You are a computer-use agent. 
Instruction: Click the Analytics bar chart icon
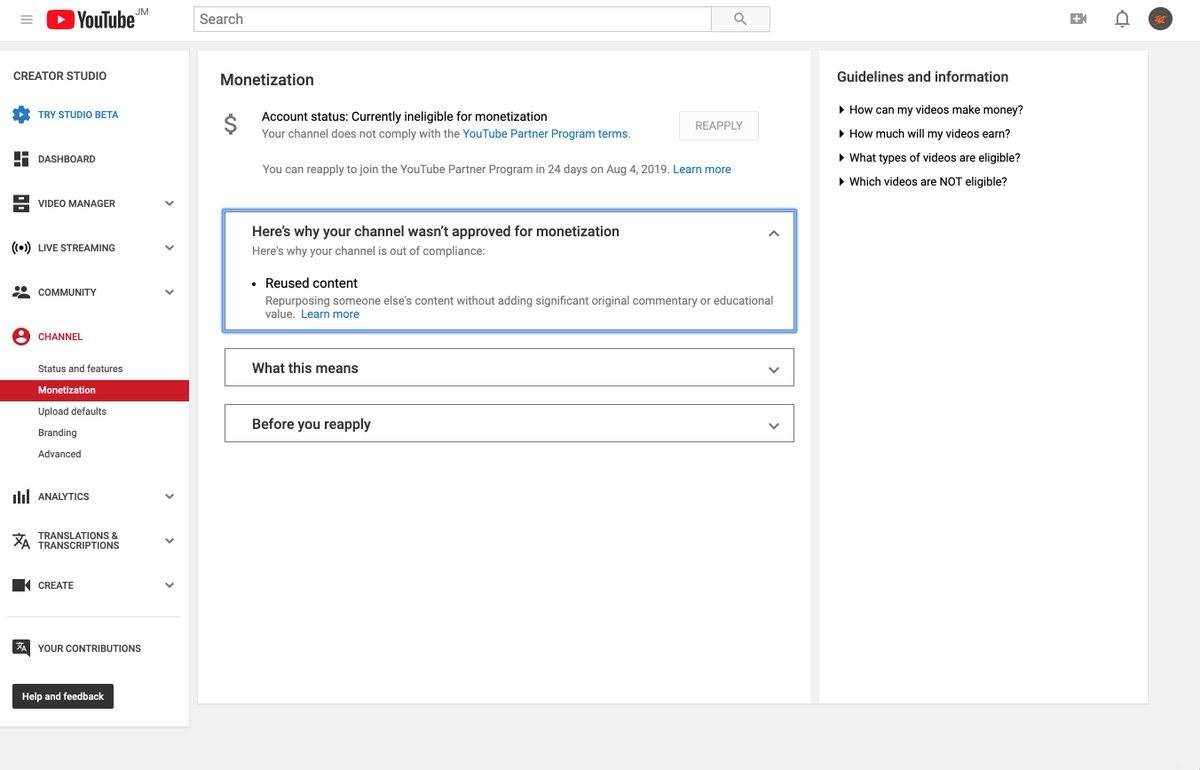[x=21, y=497]
